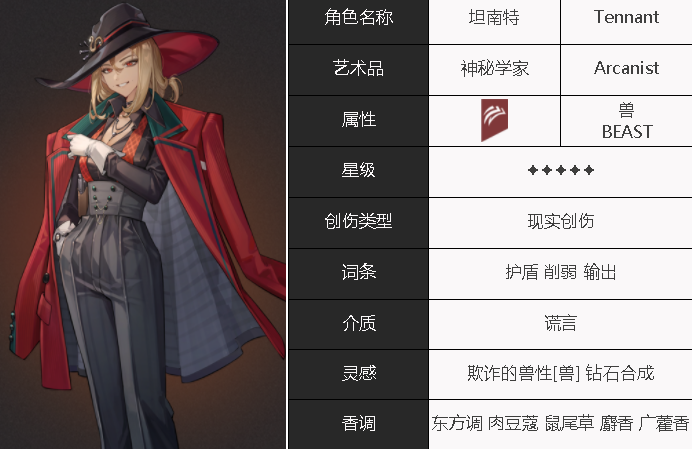Screen dimensions: 692x449
Task: Select the 神秘学家 afflatus cell
Action: pyautogui.click(x=494, y=69)
